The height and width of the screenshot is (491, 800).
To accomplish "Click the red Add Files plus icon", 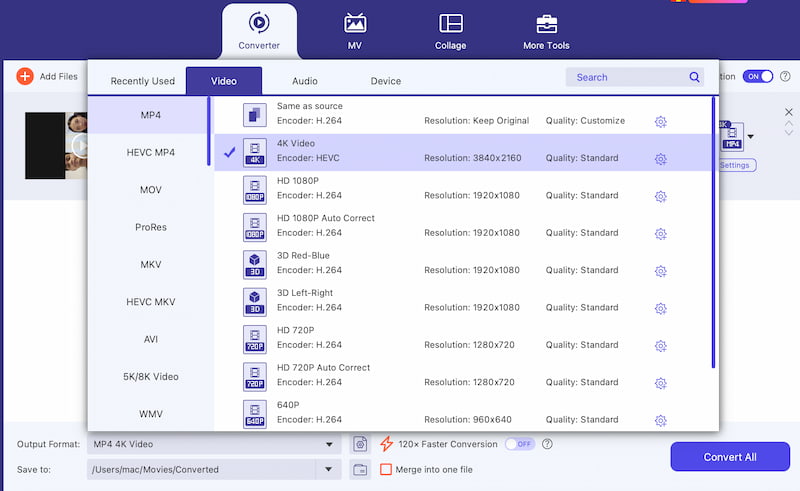I will click(24, 76).
